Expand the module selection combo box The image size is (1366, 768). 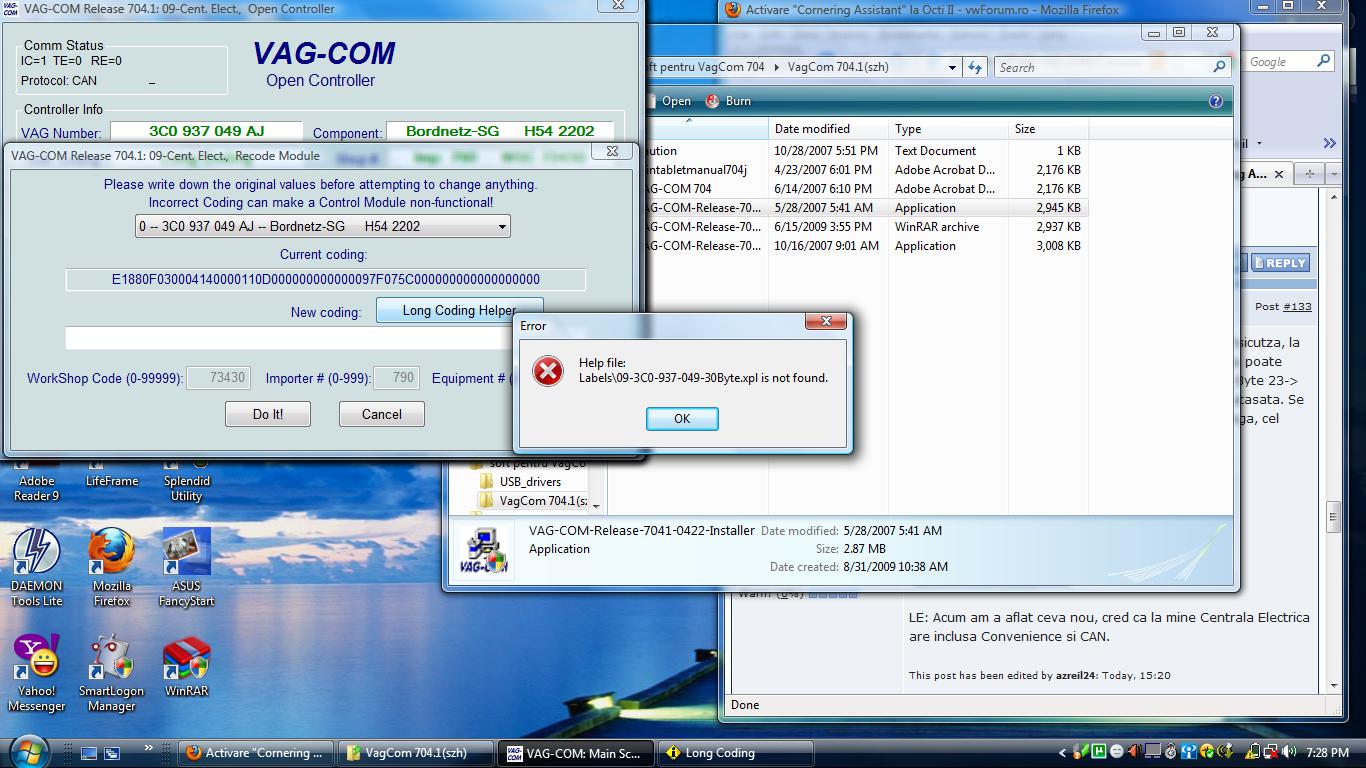pyautogui.click(x=502, y=227)
